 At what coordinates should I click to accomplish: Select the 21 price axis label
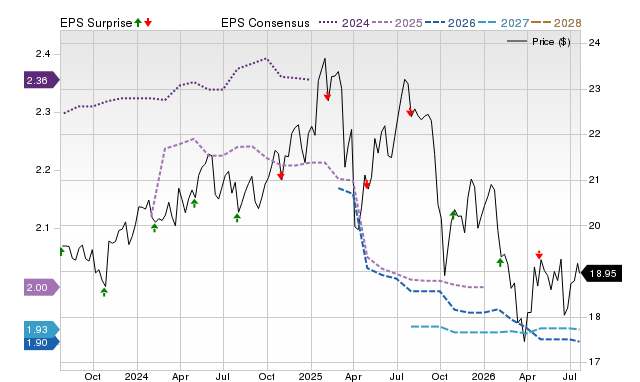click(x=594, y=180)
